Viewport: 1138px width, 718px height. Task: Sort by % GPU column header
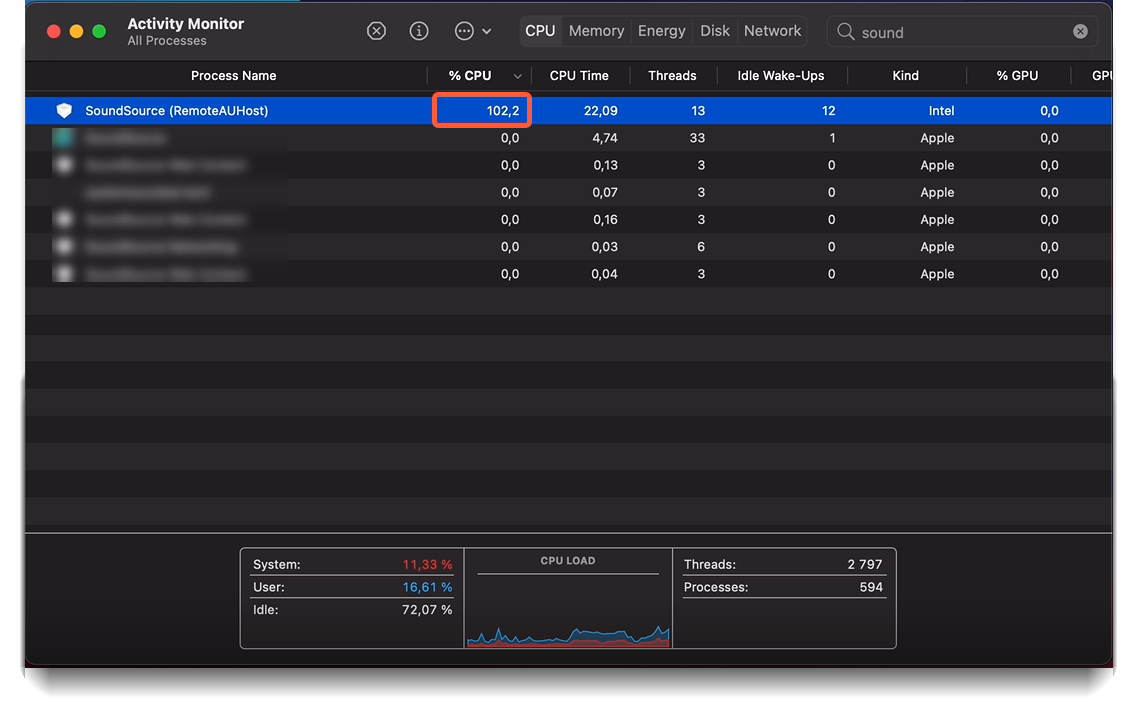[x=1017, y=76]
